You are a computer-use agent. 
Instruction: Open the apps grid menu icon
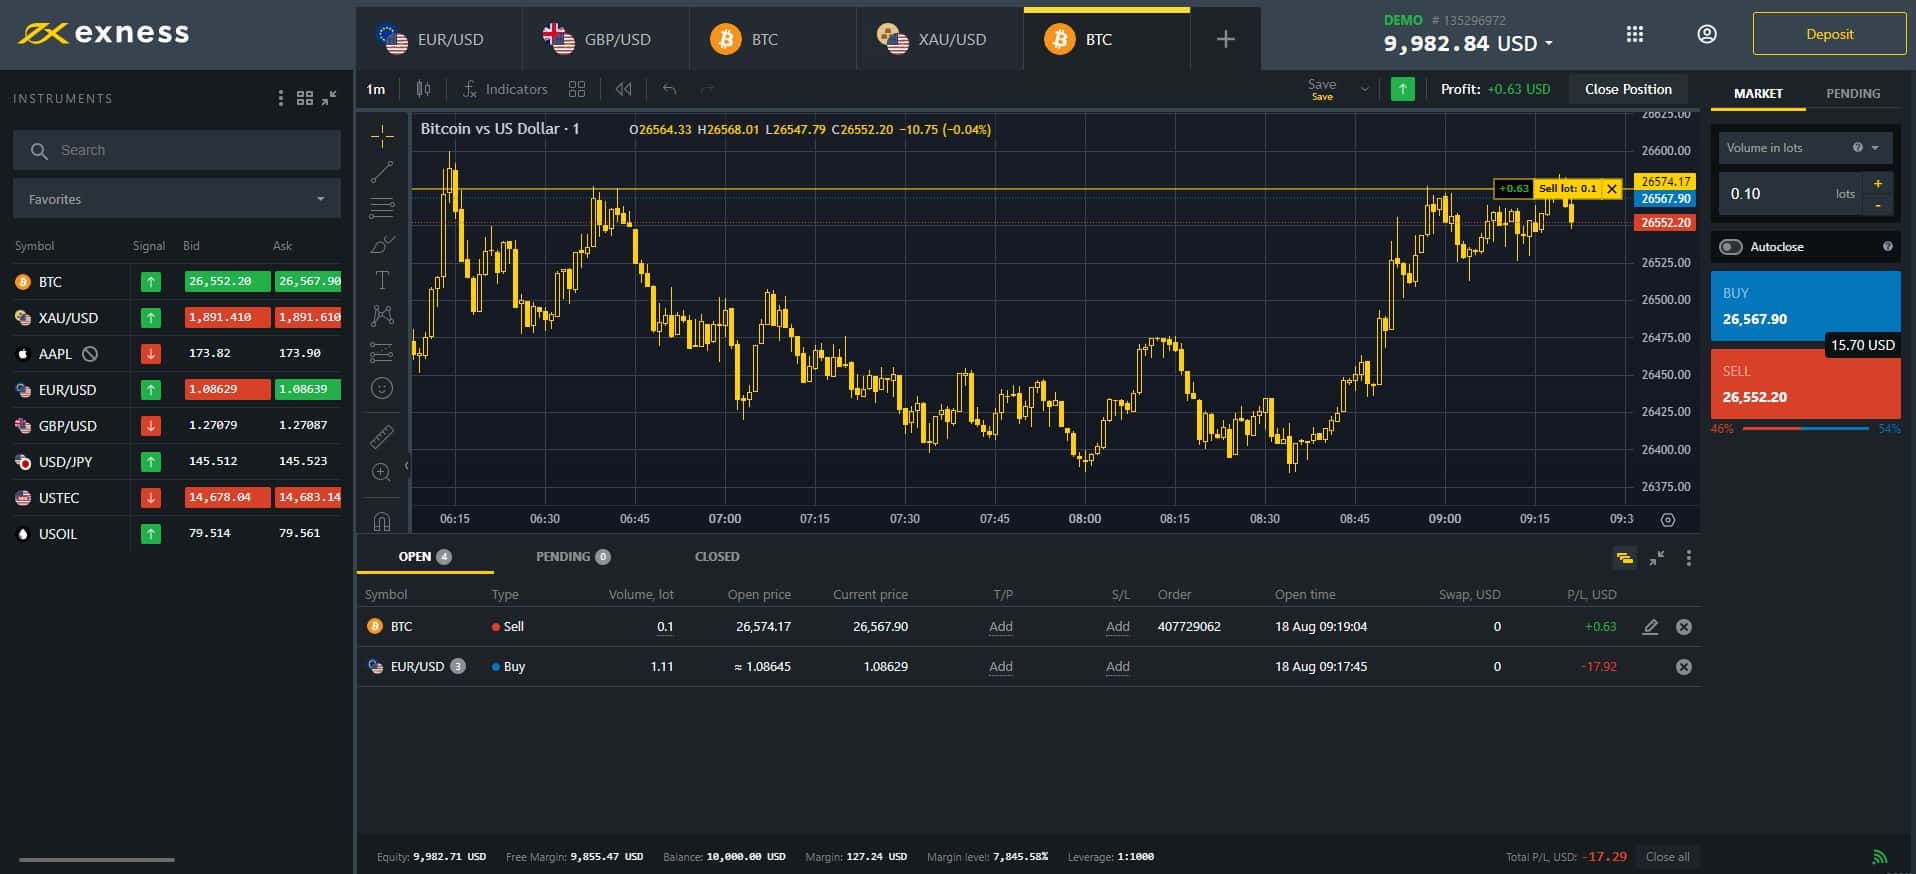pos(1635,34)
